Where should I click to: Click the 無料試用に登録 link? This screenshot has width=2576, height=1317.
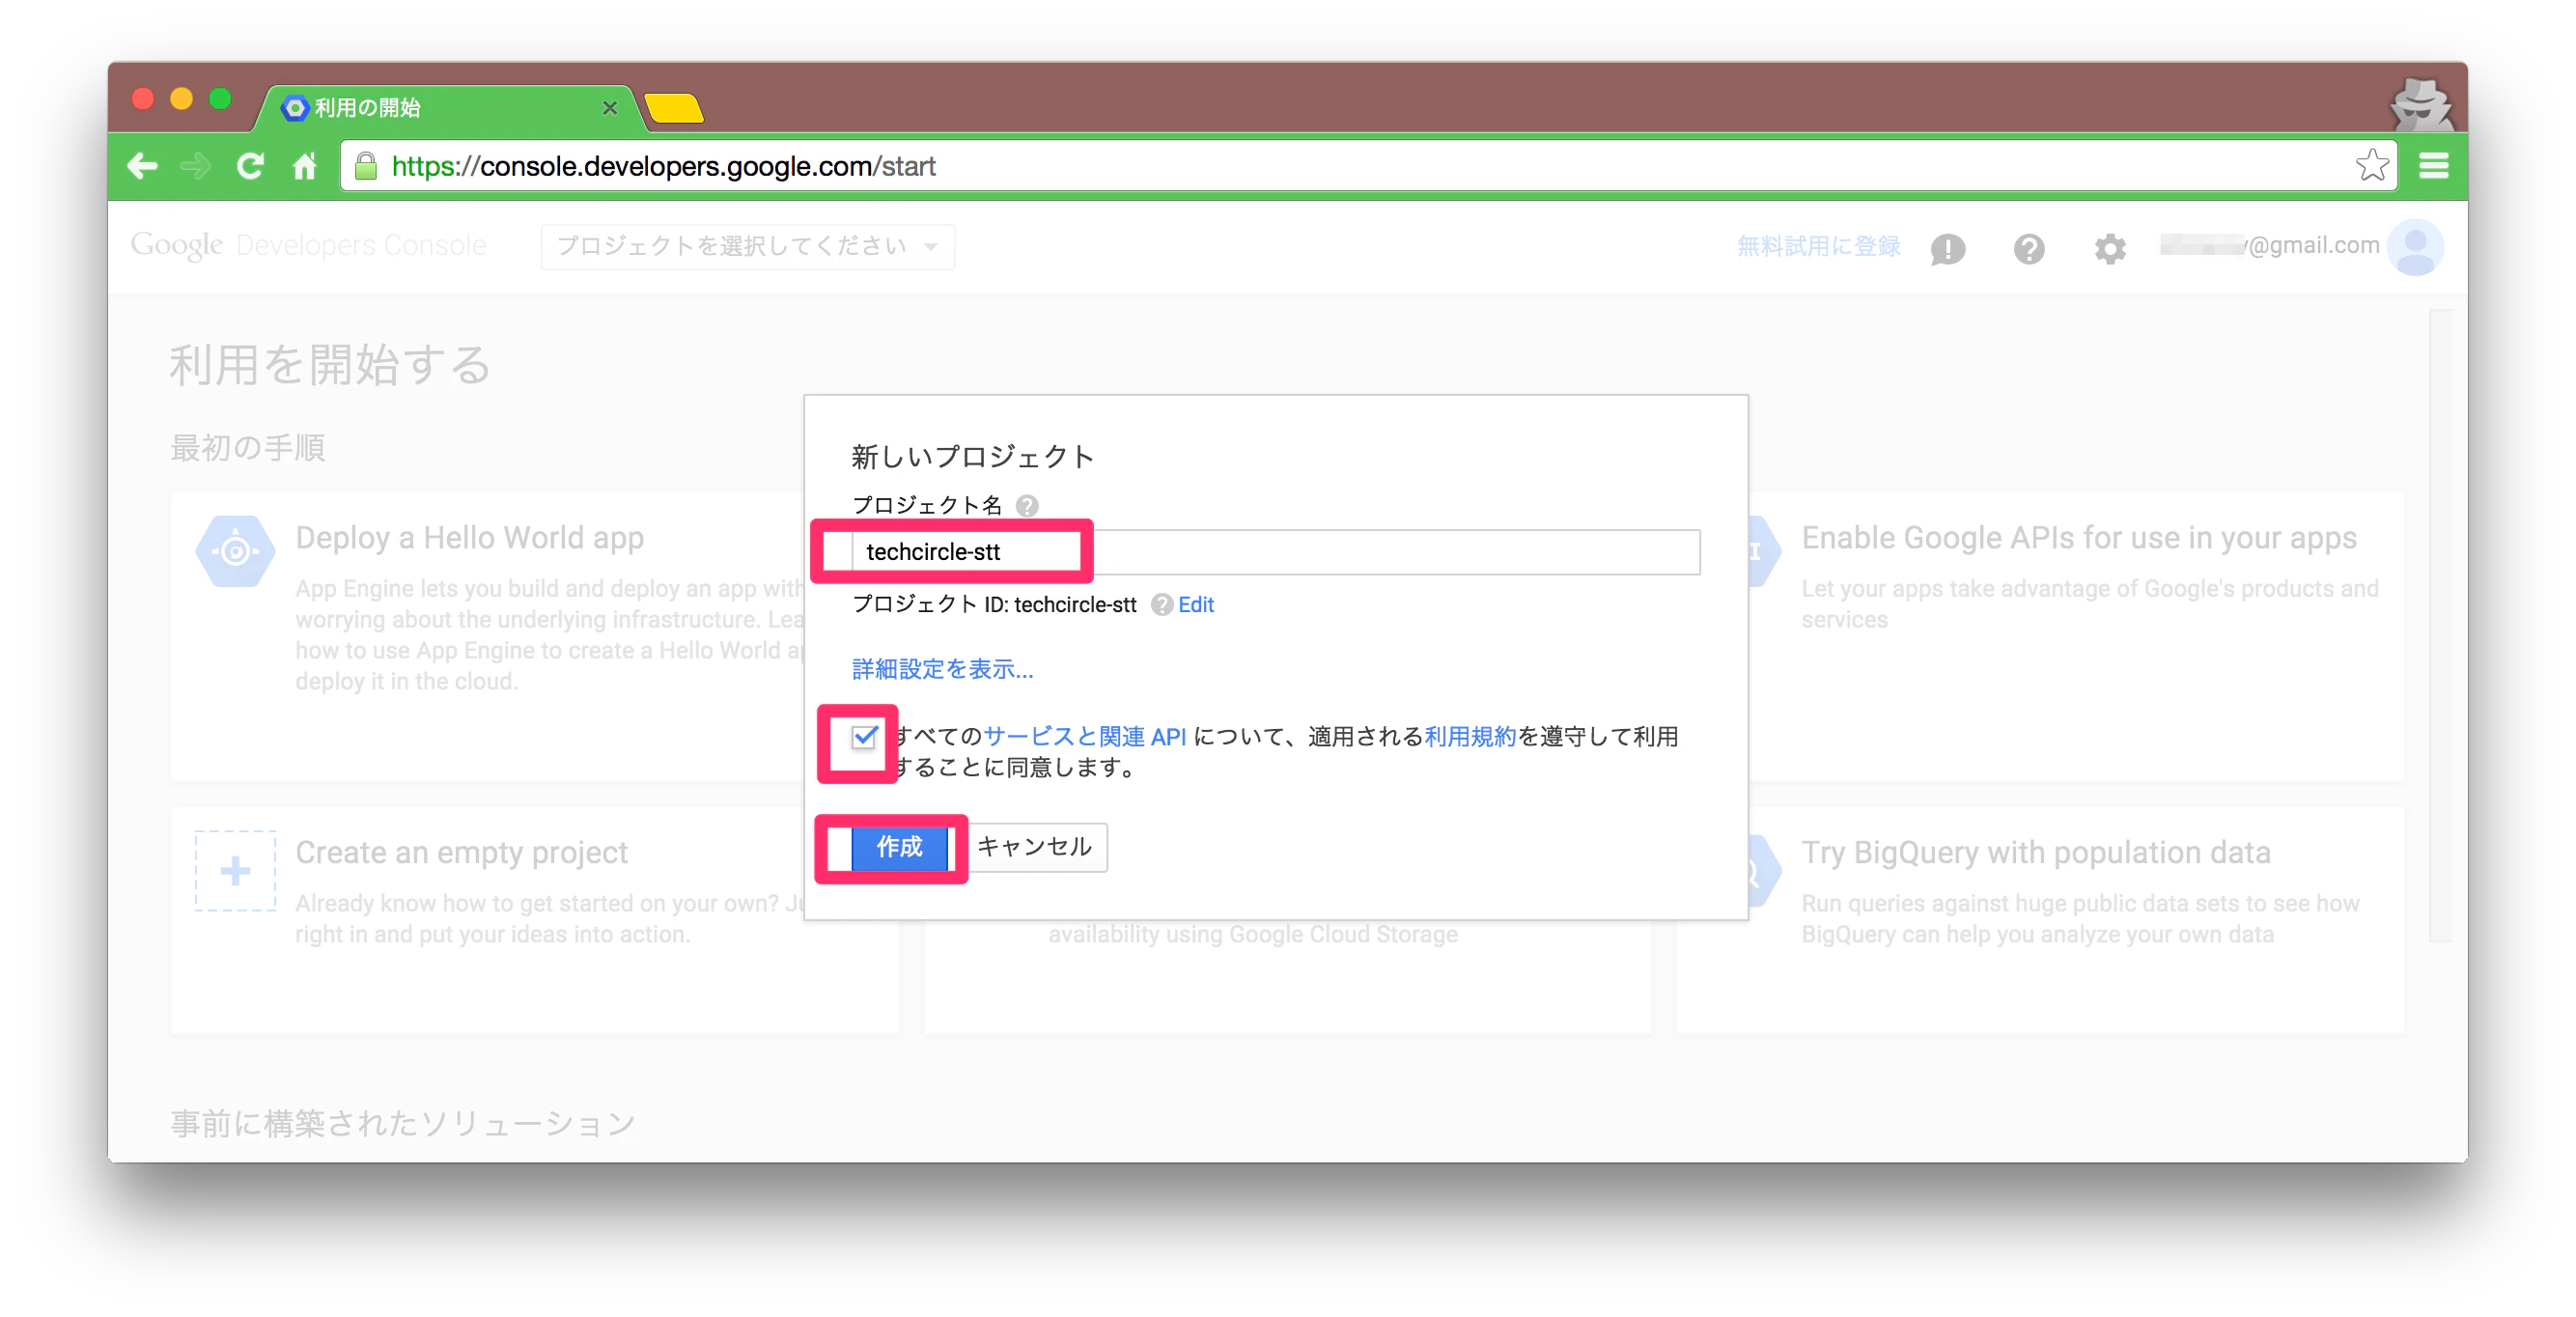tap(1818, 246)
